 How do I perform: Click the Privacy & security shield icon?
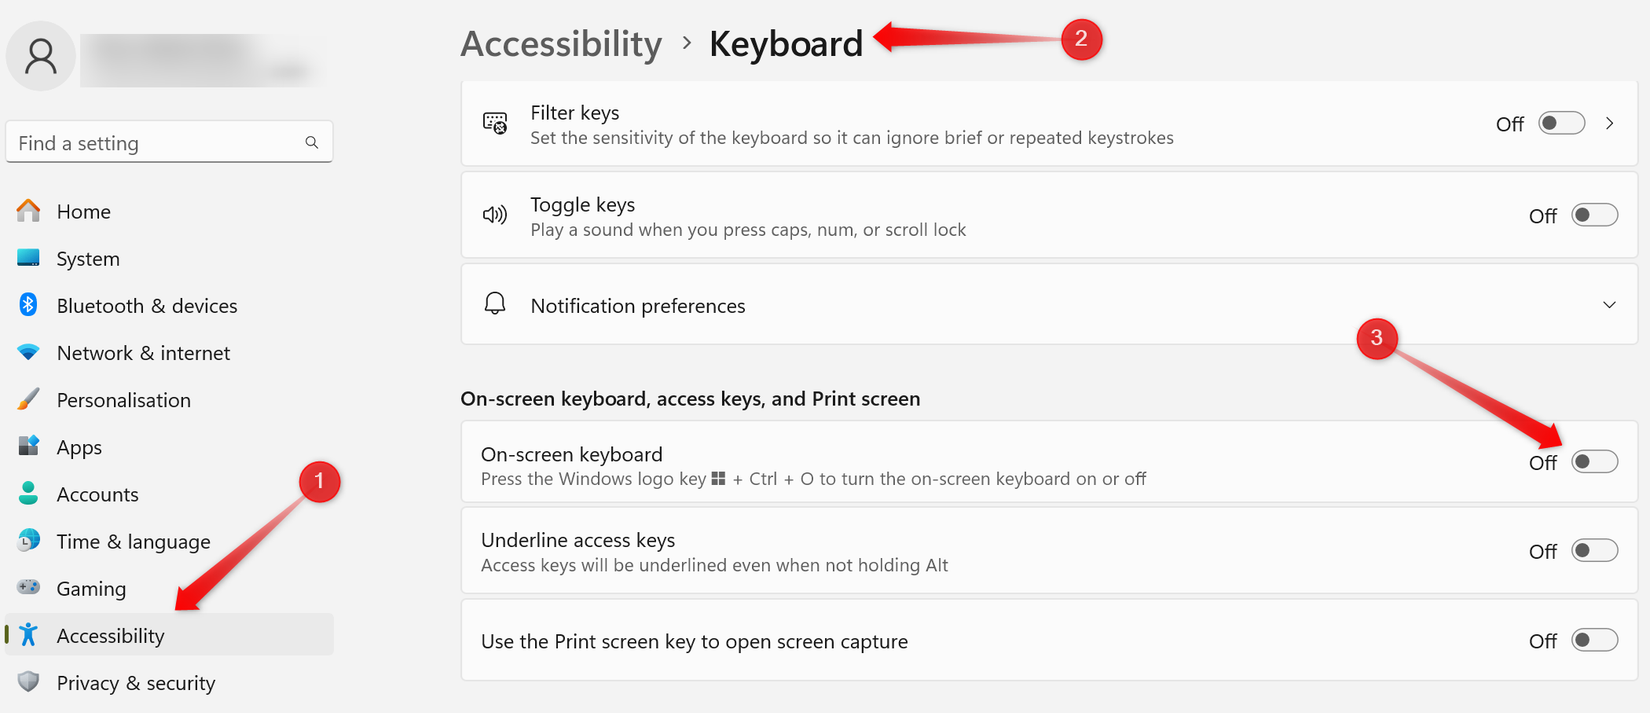pos(27,682)
